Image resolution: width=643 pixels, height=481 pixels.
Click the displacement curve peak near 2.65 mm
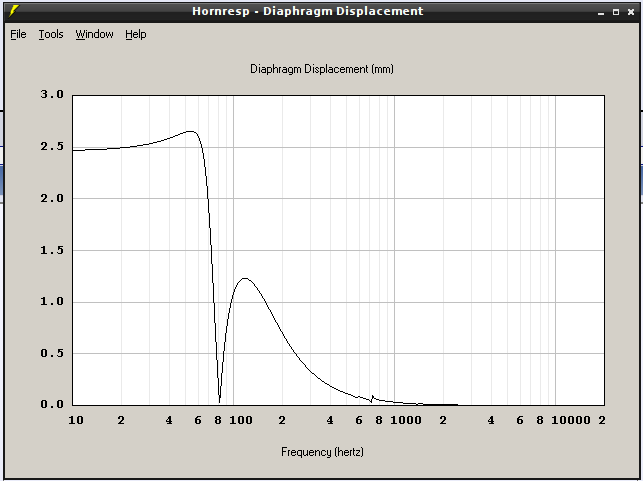point(190,131)
